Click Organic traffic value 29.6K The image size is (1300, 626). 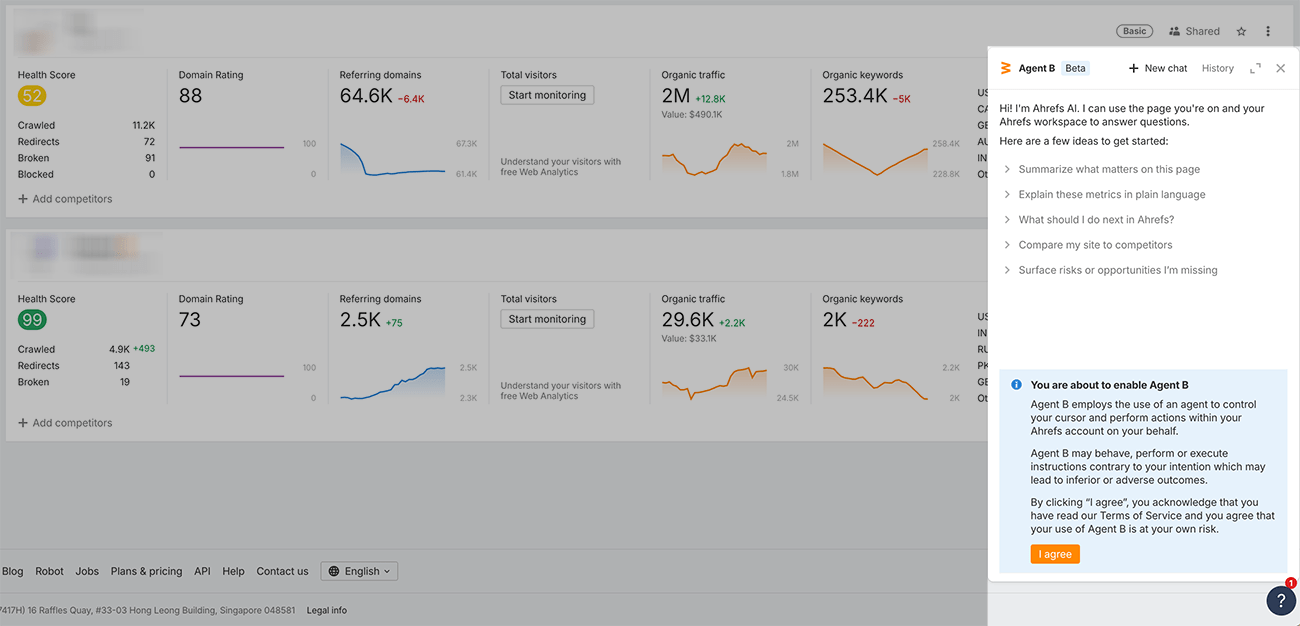688,320
